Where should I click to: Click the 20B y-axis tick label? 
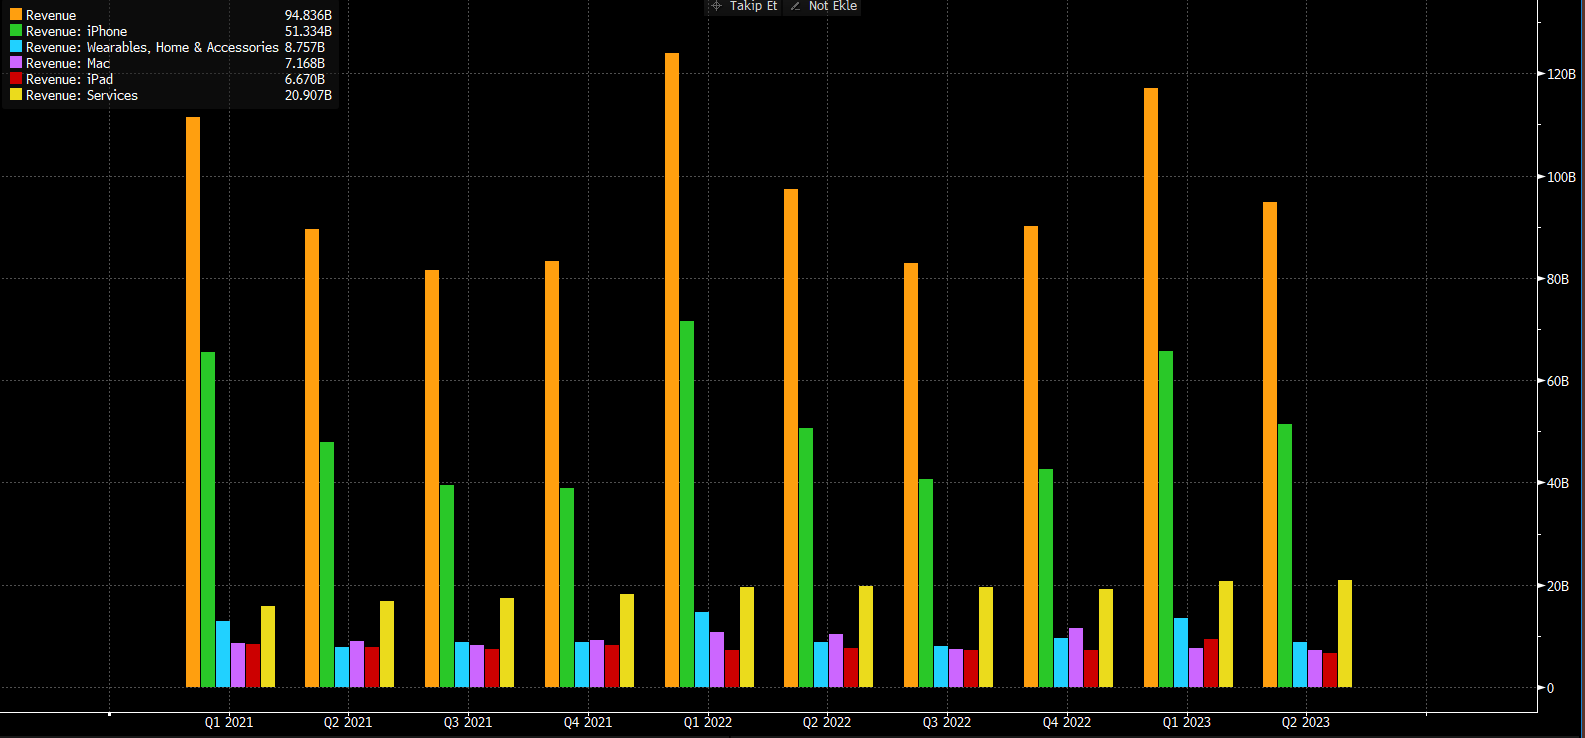[x=1558, y=586]
